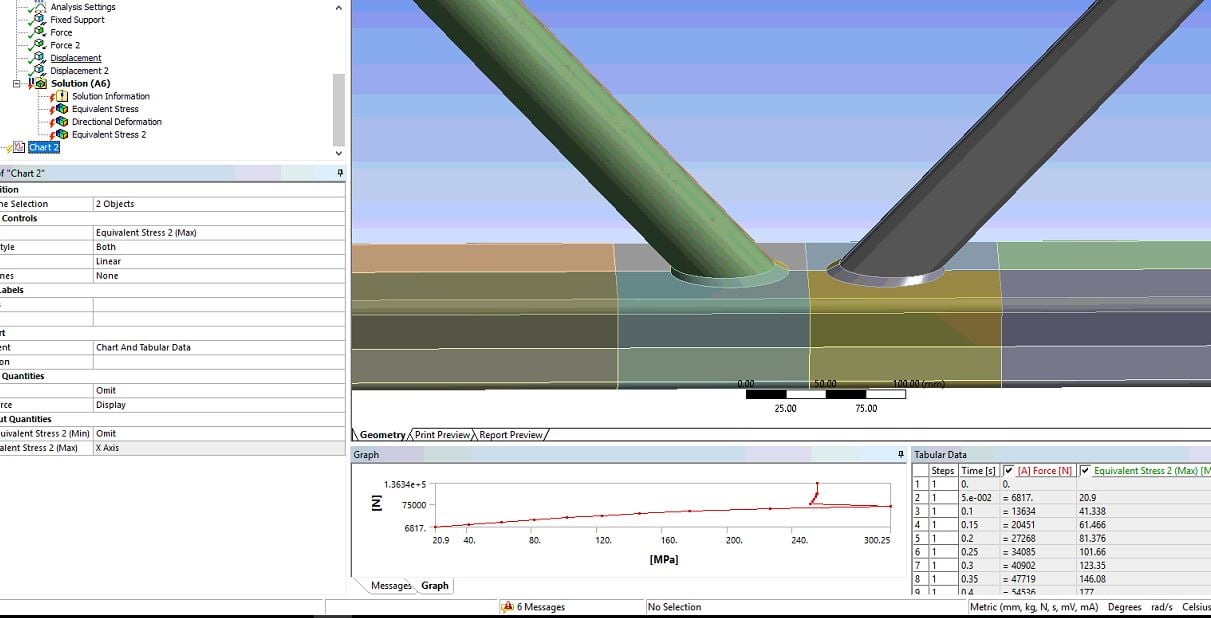This screenshot has height=618, width=1211.
Task: Open Solution Information
Action: (111, 97)
